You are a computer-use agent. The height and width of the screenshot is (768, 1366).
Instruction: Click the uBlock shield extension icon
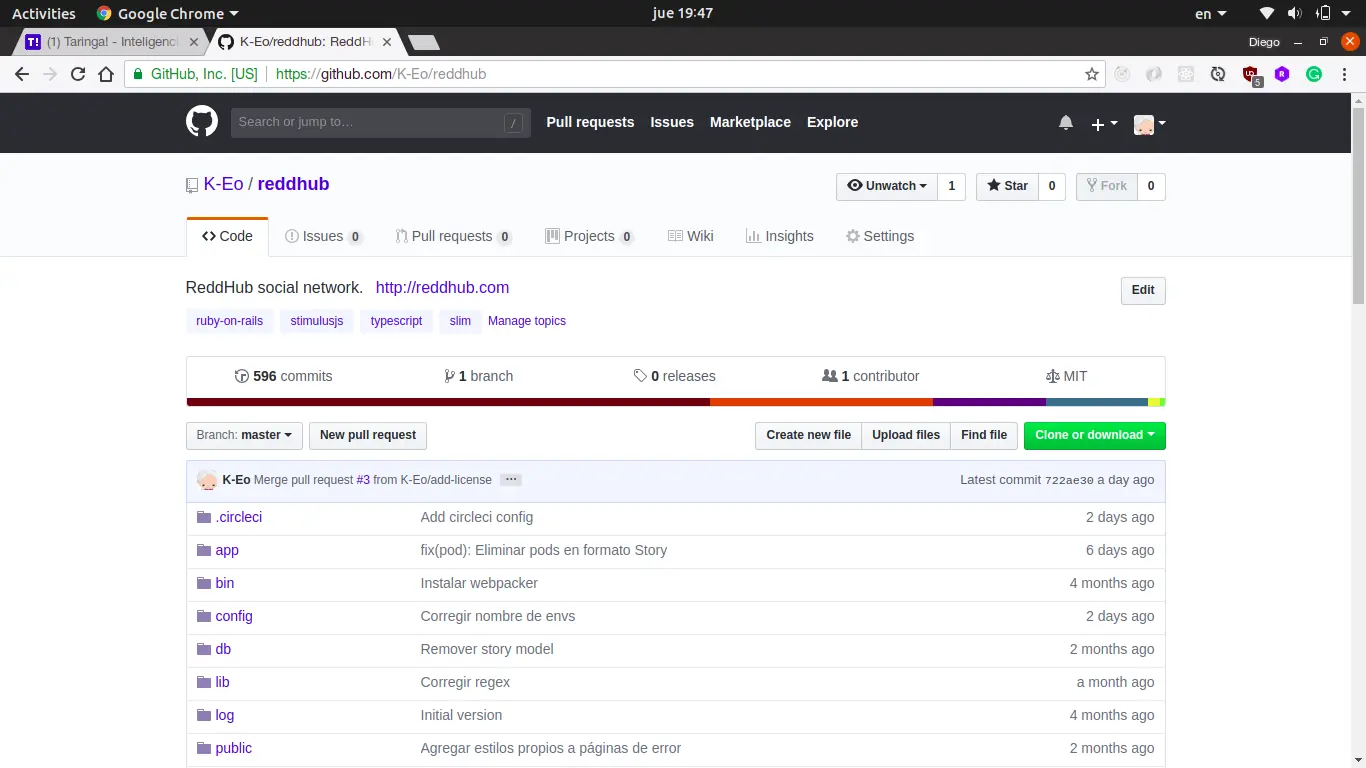coord(1251,75)
